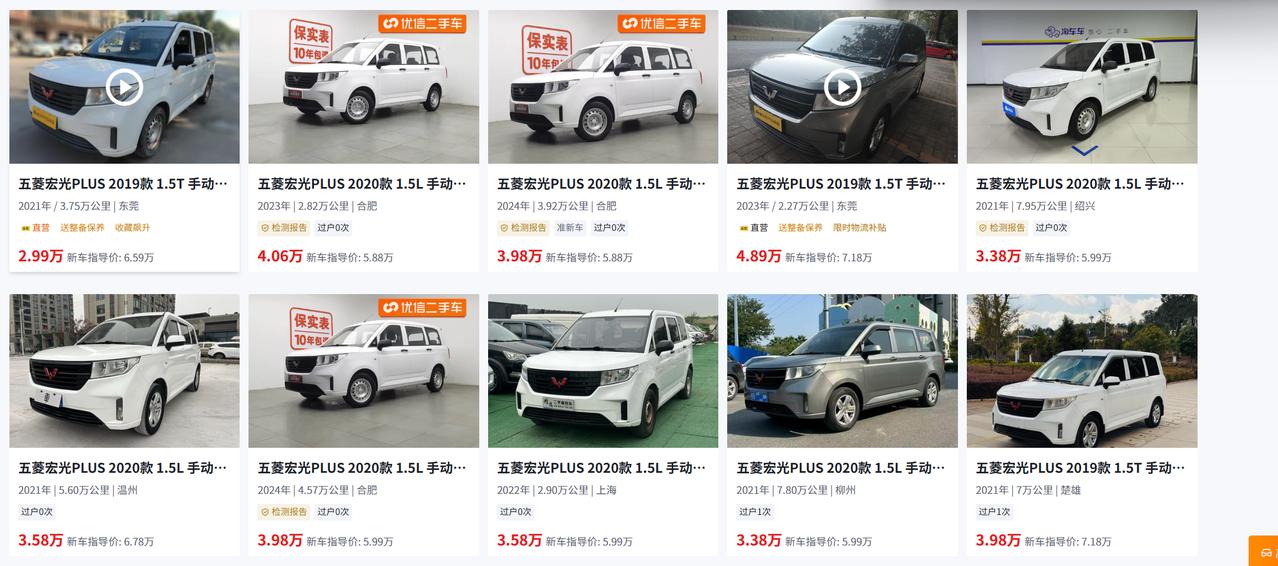The image size is (1278, 566).
Task: Click the 直营 badge on the 4.89万 listing
Action: [x=754, y=228]
